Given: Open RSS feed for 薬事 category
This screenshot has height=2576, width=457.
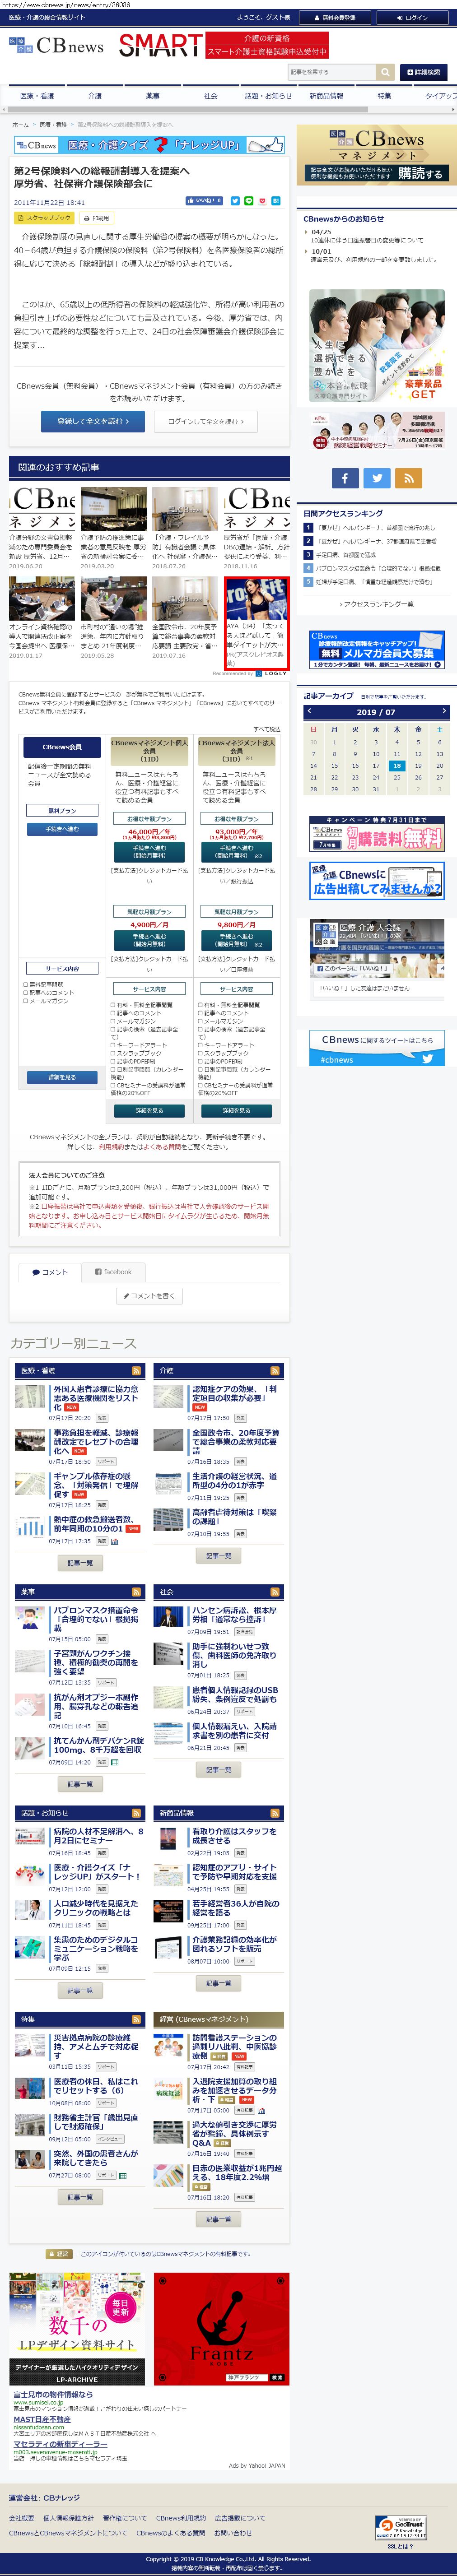Looking at the screenshot, I should [x=137, y=1592].
